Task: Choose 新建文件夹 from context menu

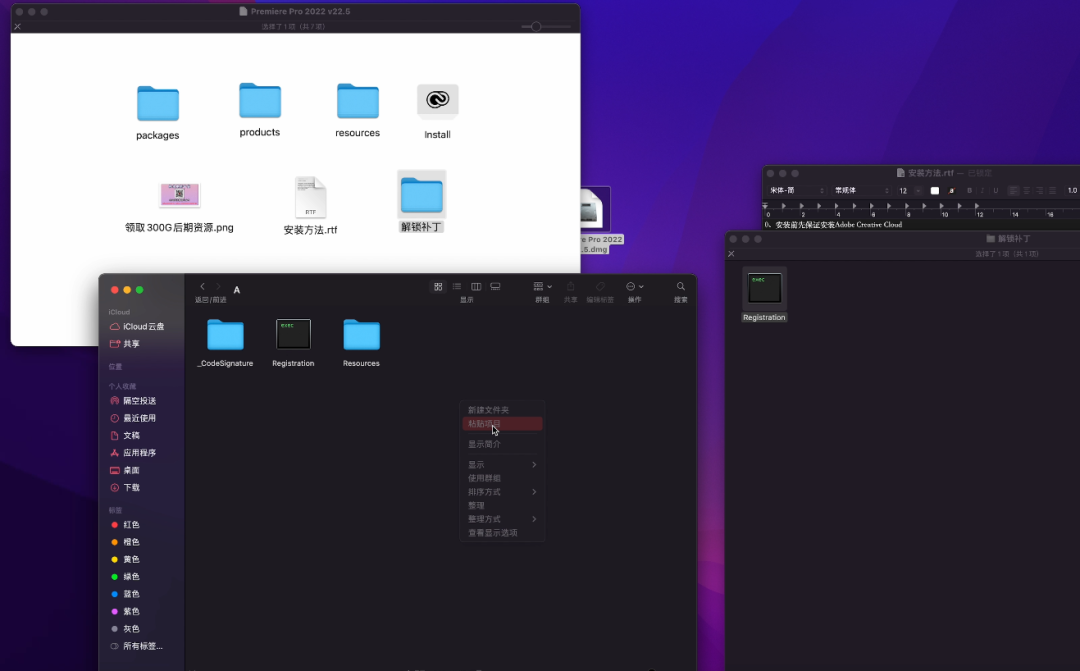Action: (502, 410)
